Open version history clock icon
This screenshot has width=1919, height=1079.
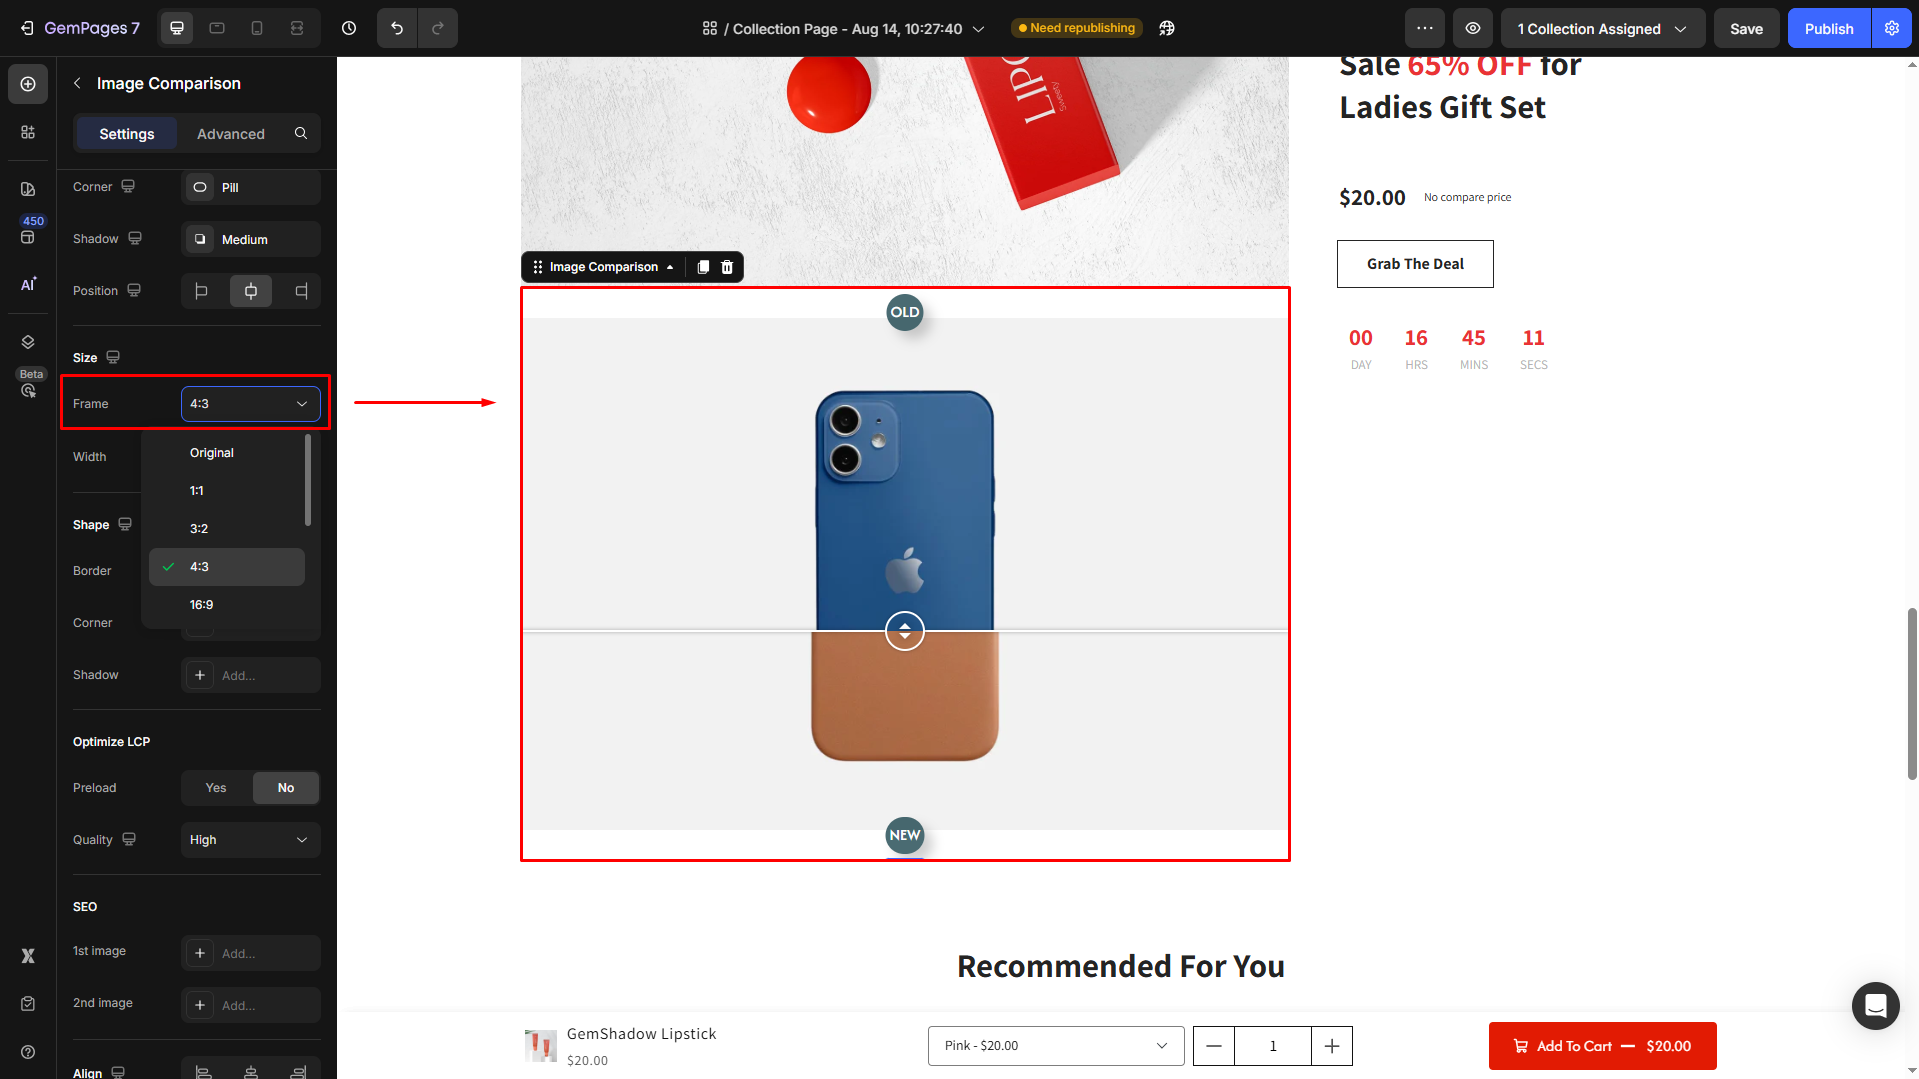[349, 28]
